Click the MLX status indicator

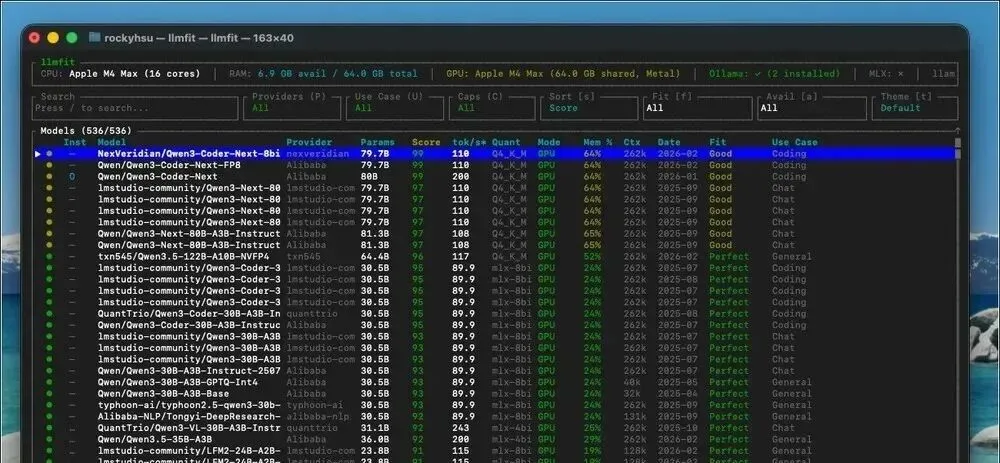pos(886,73)
